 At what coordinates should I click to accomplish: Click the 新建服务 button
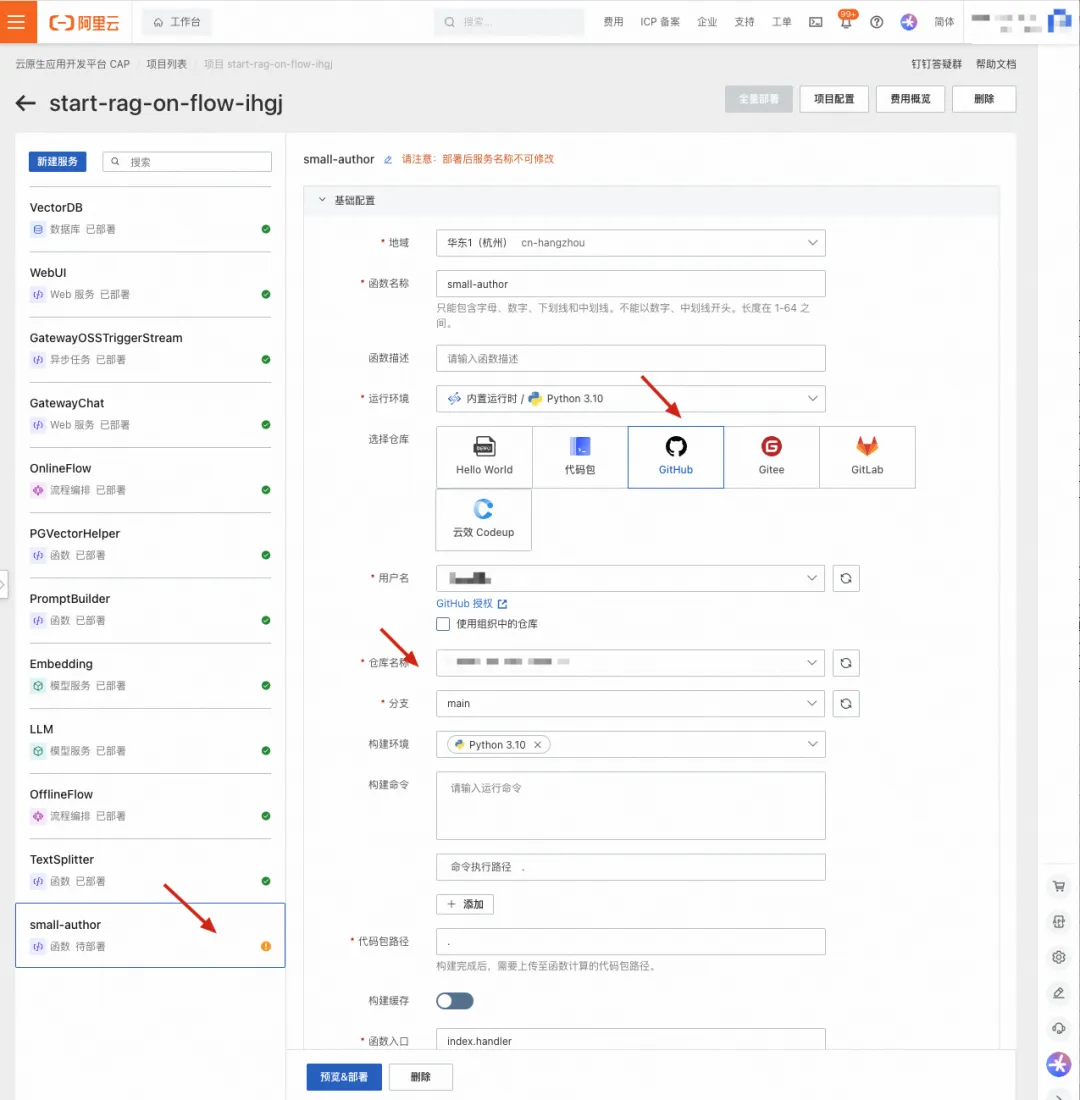coord(58,161)
